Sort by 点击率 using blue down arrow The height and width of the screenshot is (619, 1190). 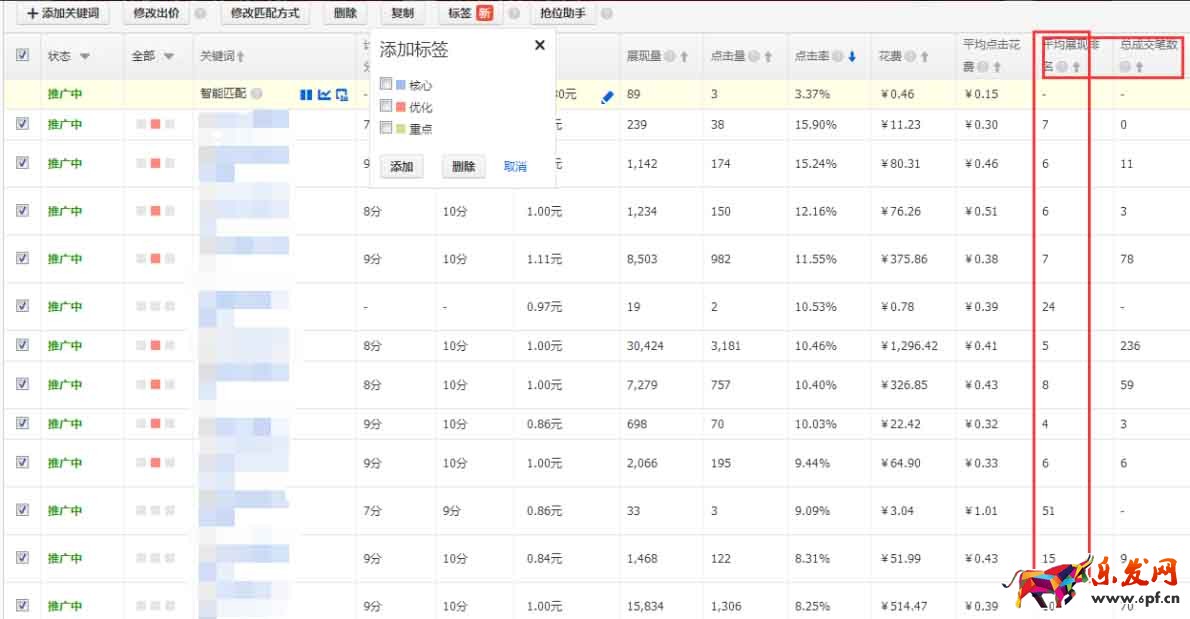tap(852, 57)
